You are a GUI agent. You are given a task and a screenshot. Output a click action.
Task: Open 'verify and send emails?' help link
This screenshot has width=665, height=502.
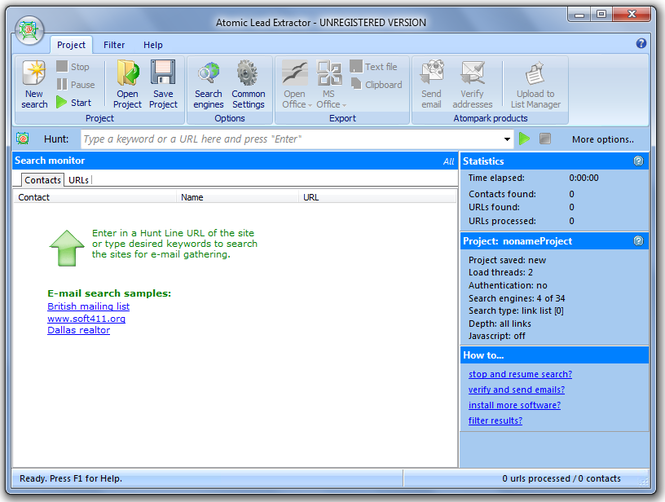tap(516, 390)
